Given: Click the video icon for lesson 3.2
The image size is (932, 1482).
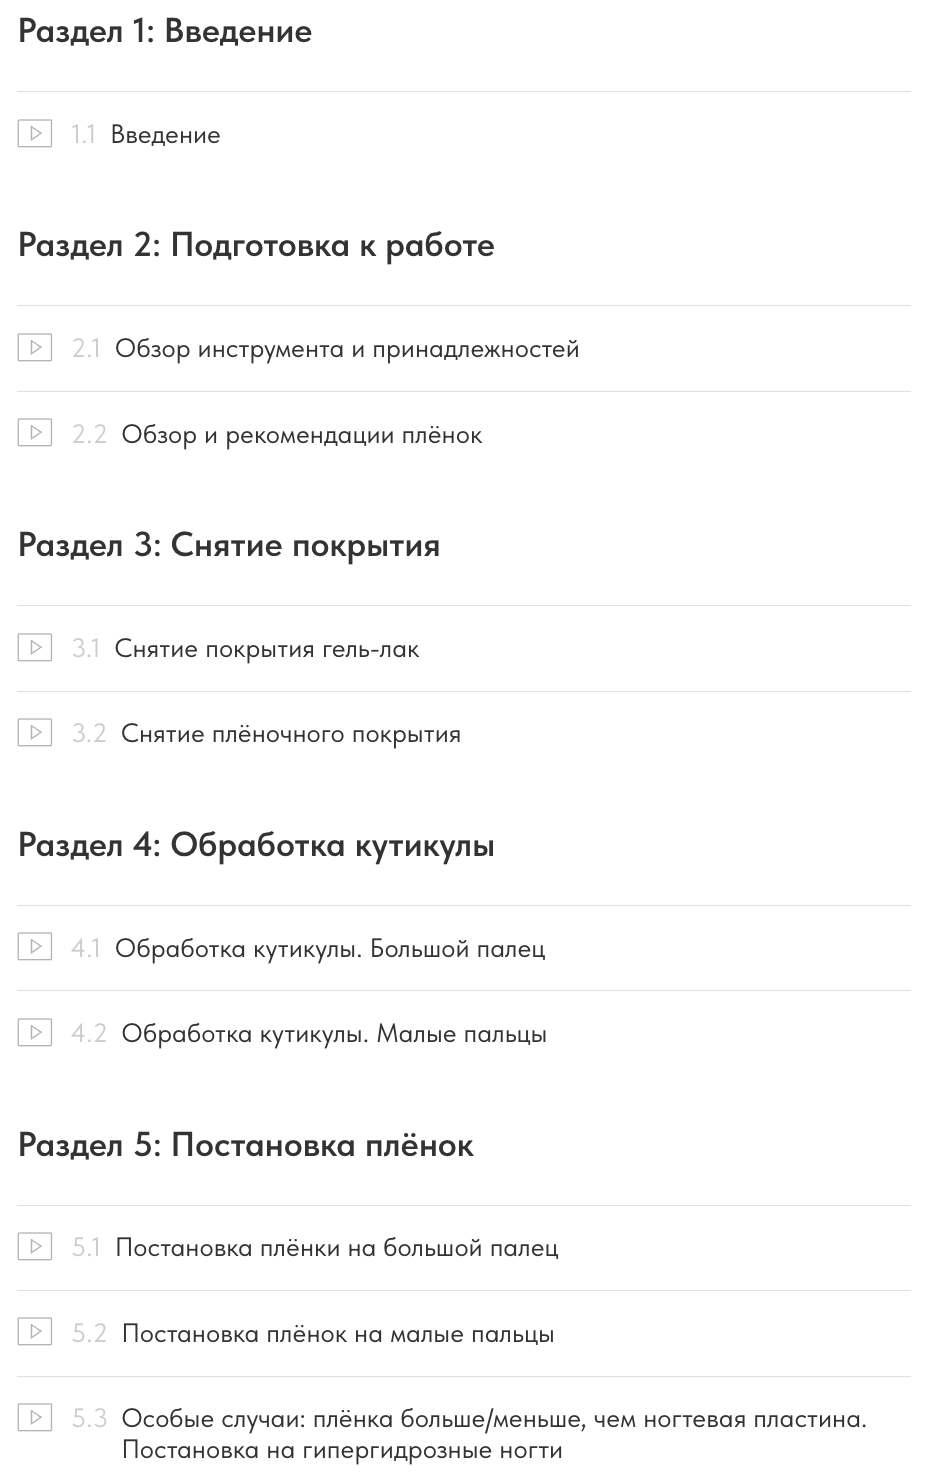Looking at the screenshot, I should click(x=35, y=733).
